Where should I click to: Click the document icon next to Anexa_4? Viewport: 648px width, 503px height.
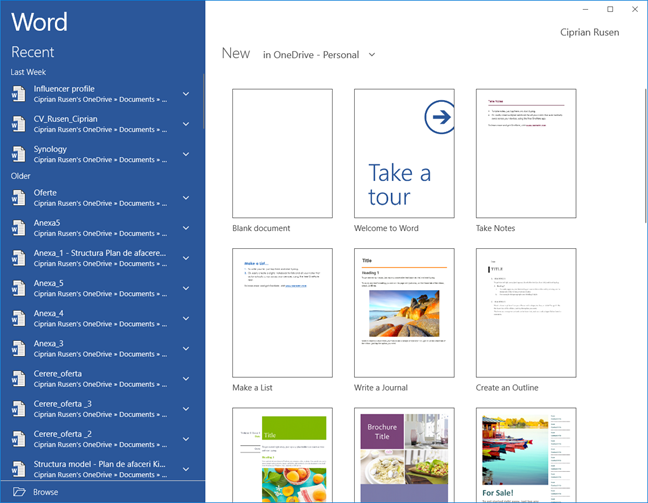pyautogui.click(x=18, y=319)
